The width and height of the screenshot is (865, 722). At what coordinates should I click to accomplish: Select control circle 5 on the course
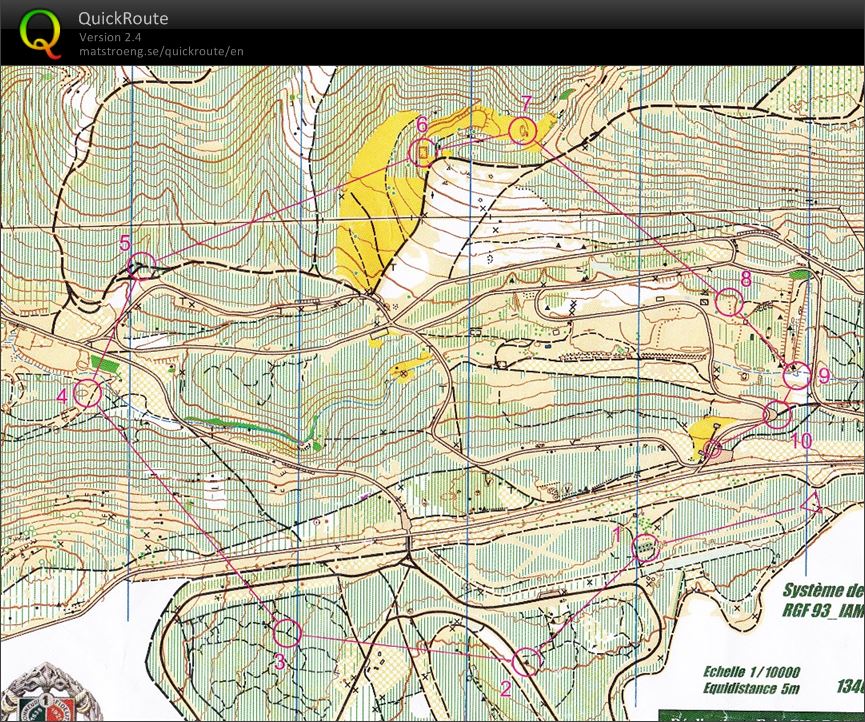point(141,266)
